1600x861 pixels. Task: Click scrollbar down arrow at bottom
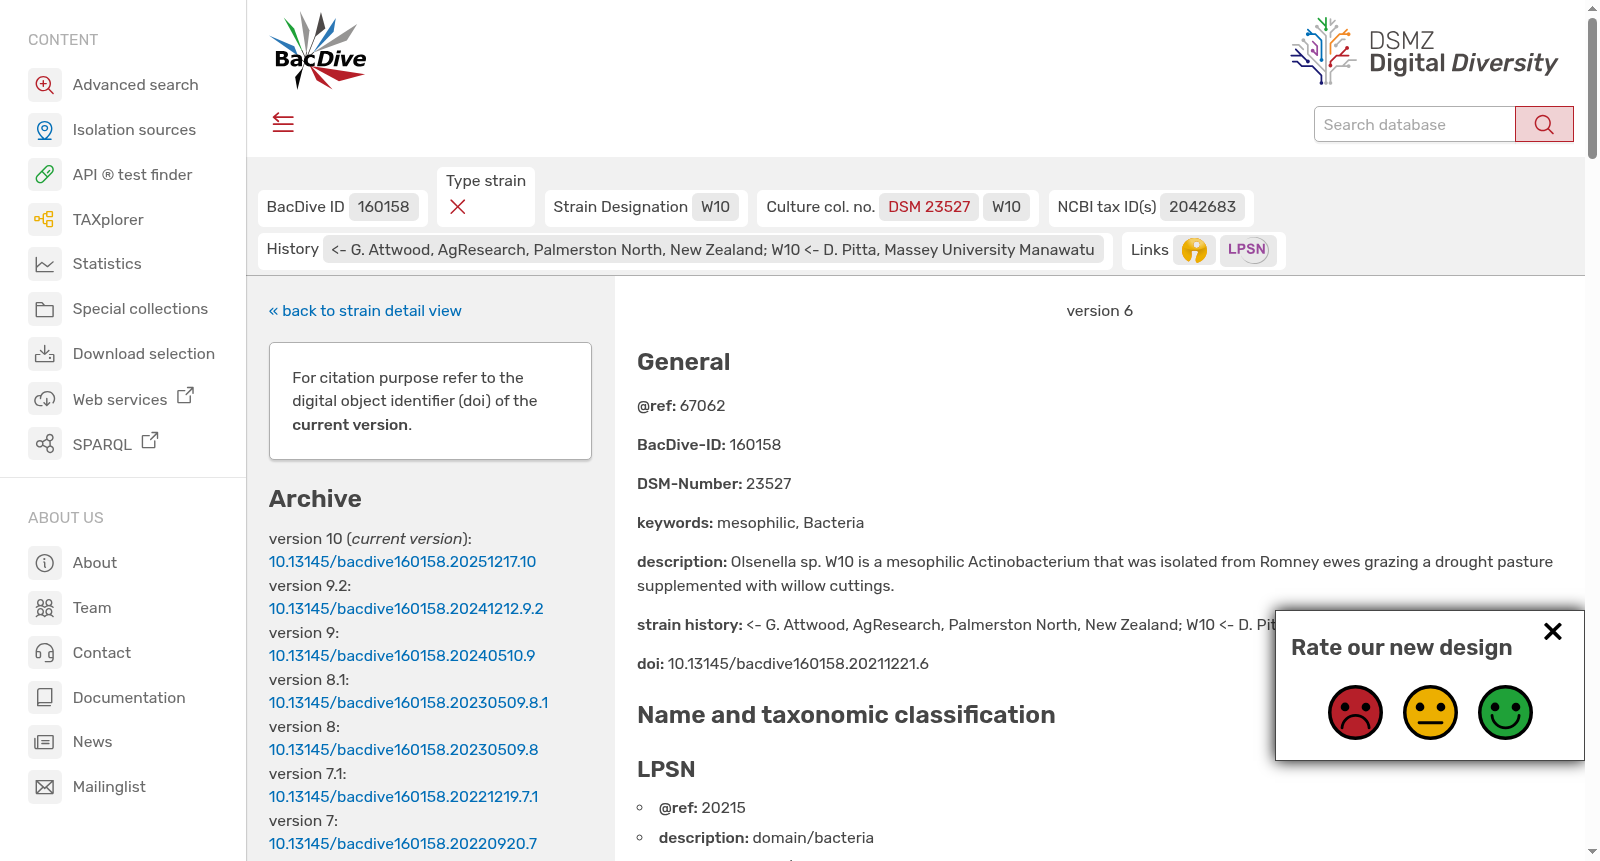pyautogui.click(x=1592, y=852)
